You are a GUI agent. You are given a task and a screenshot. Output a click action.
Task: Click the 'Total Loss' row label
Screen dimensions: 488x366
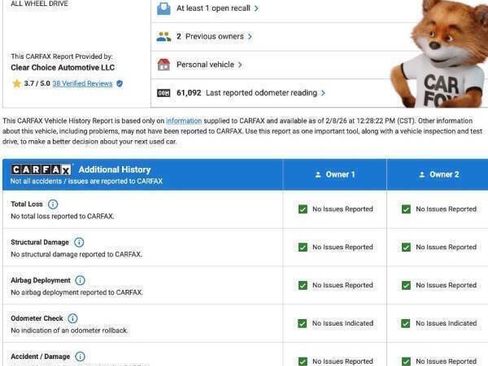(x=27, y=204)
